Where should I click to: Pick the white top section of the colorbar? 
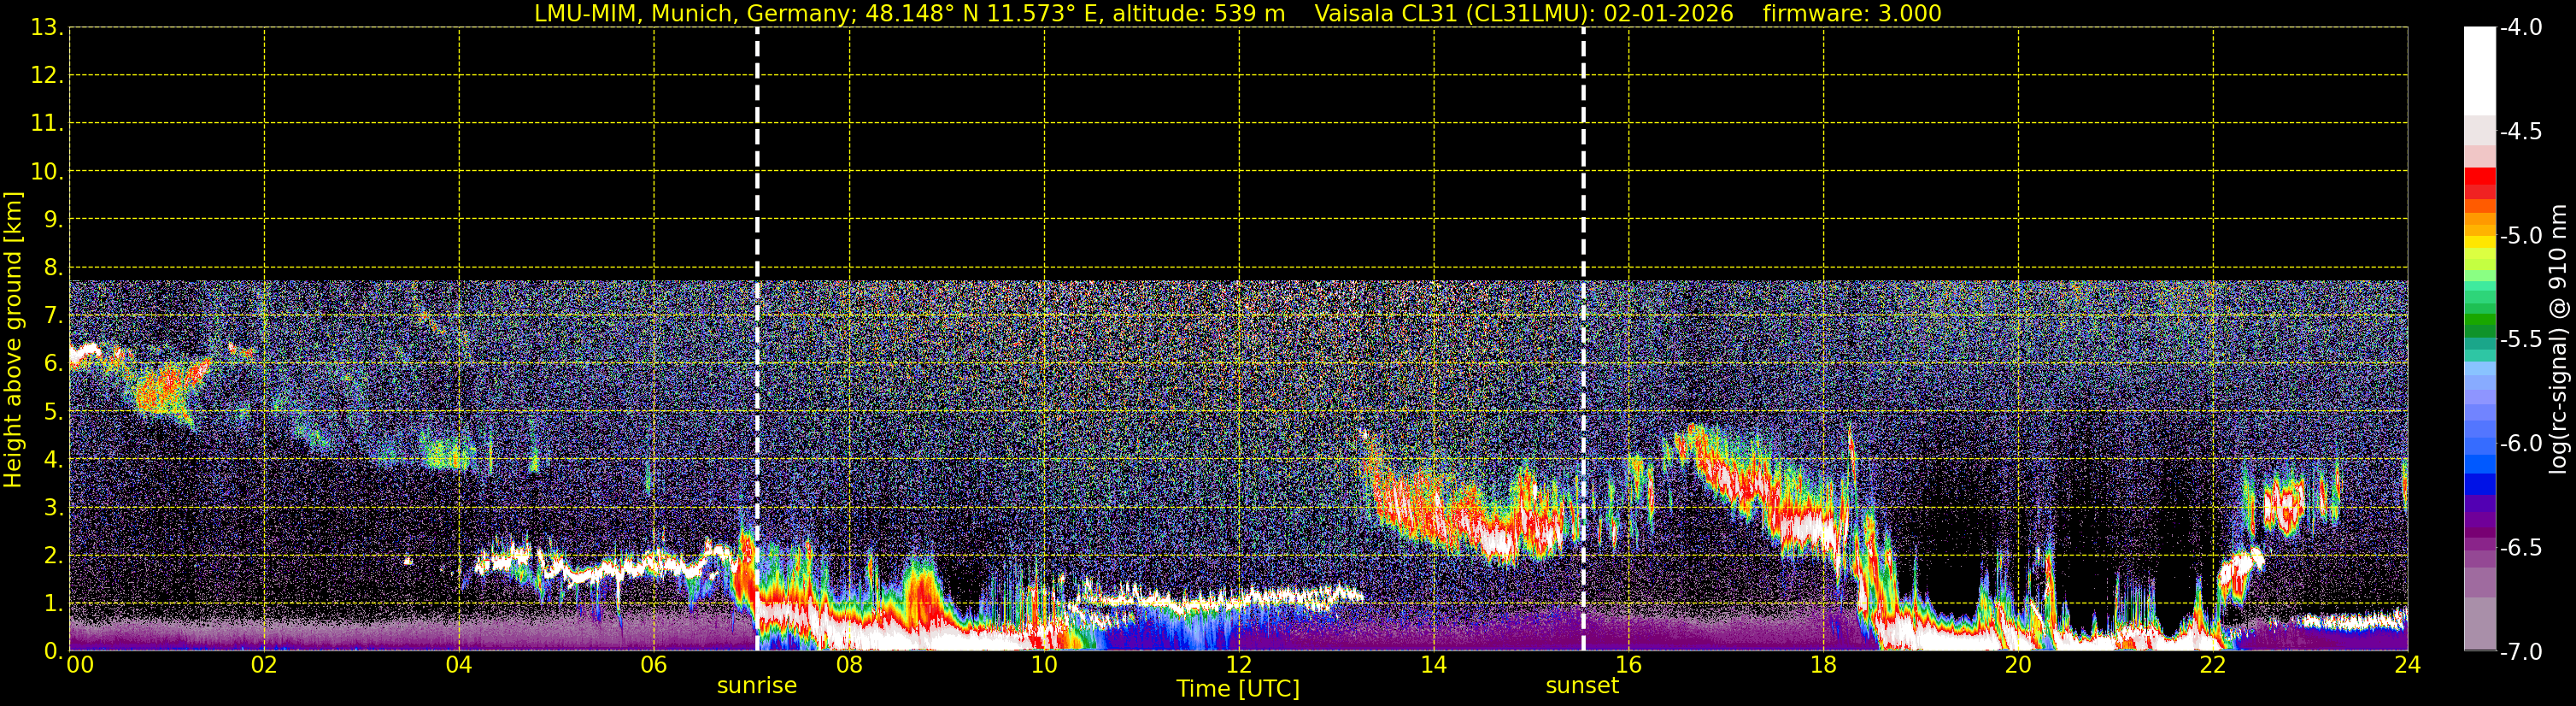tap(2479, 70)
